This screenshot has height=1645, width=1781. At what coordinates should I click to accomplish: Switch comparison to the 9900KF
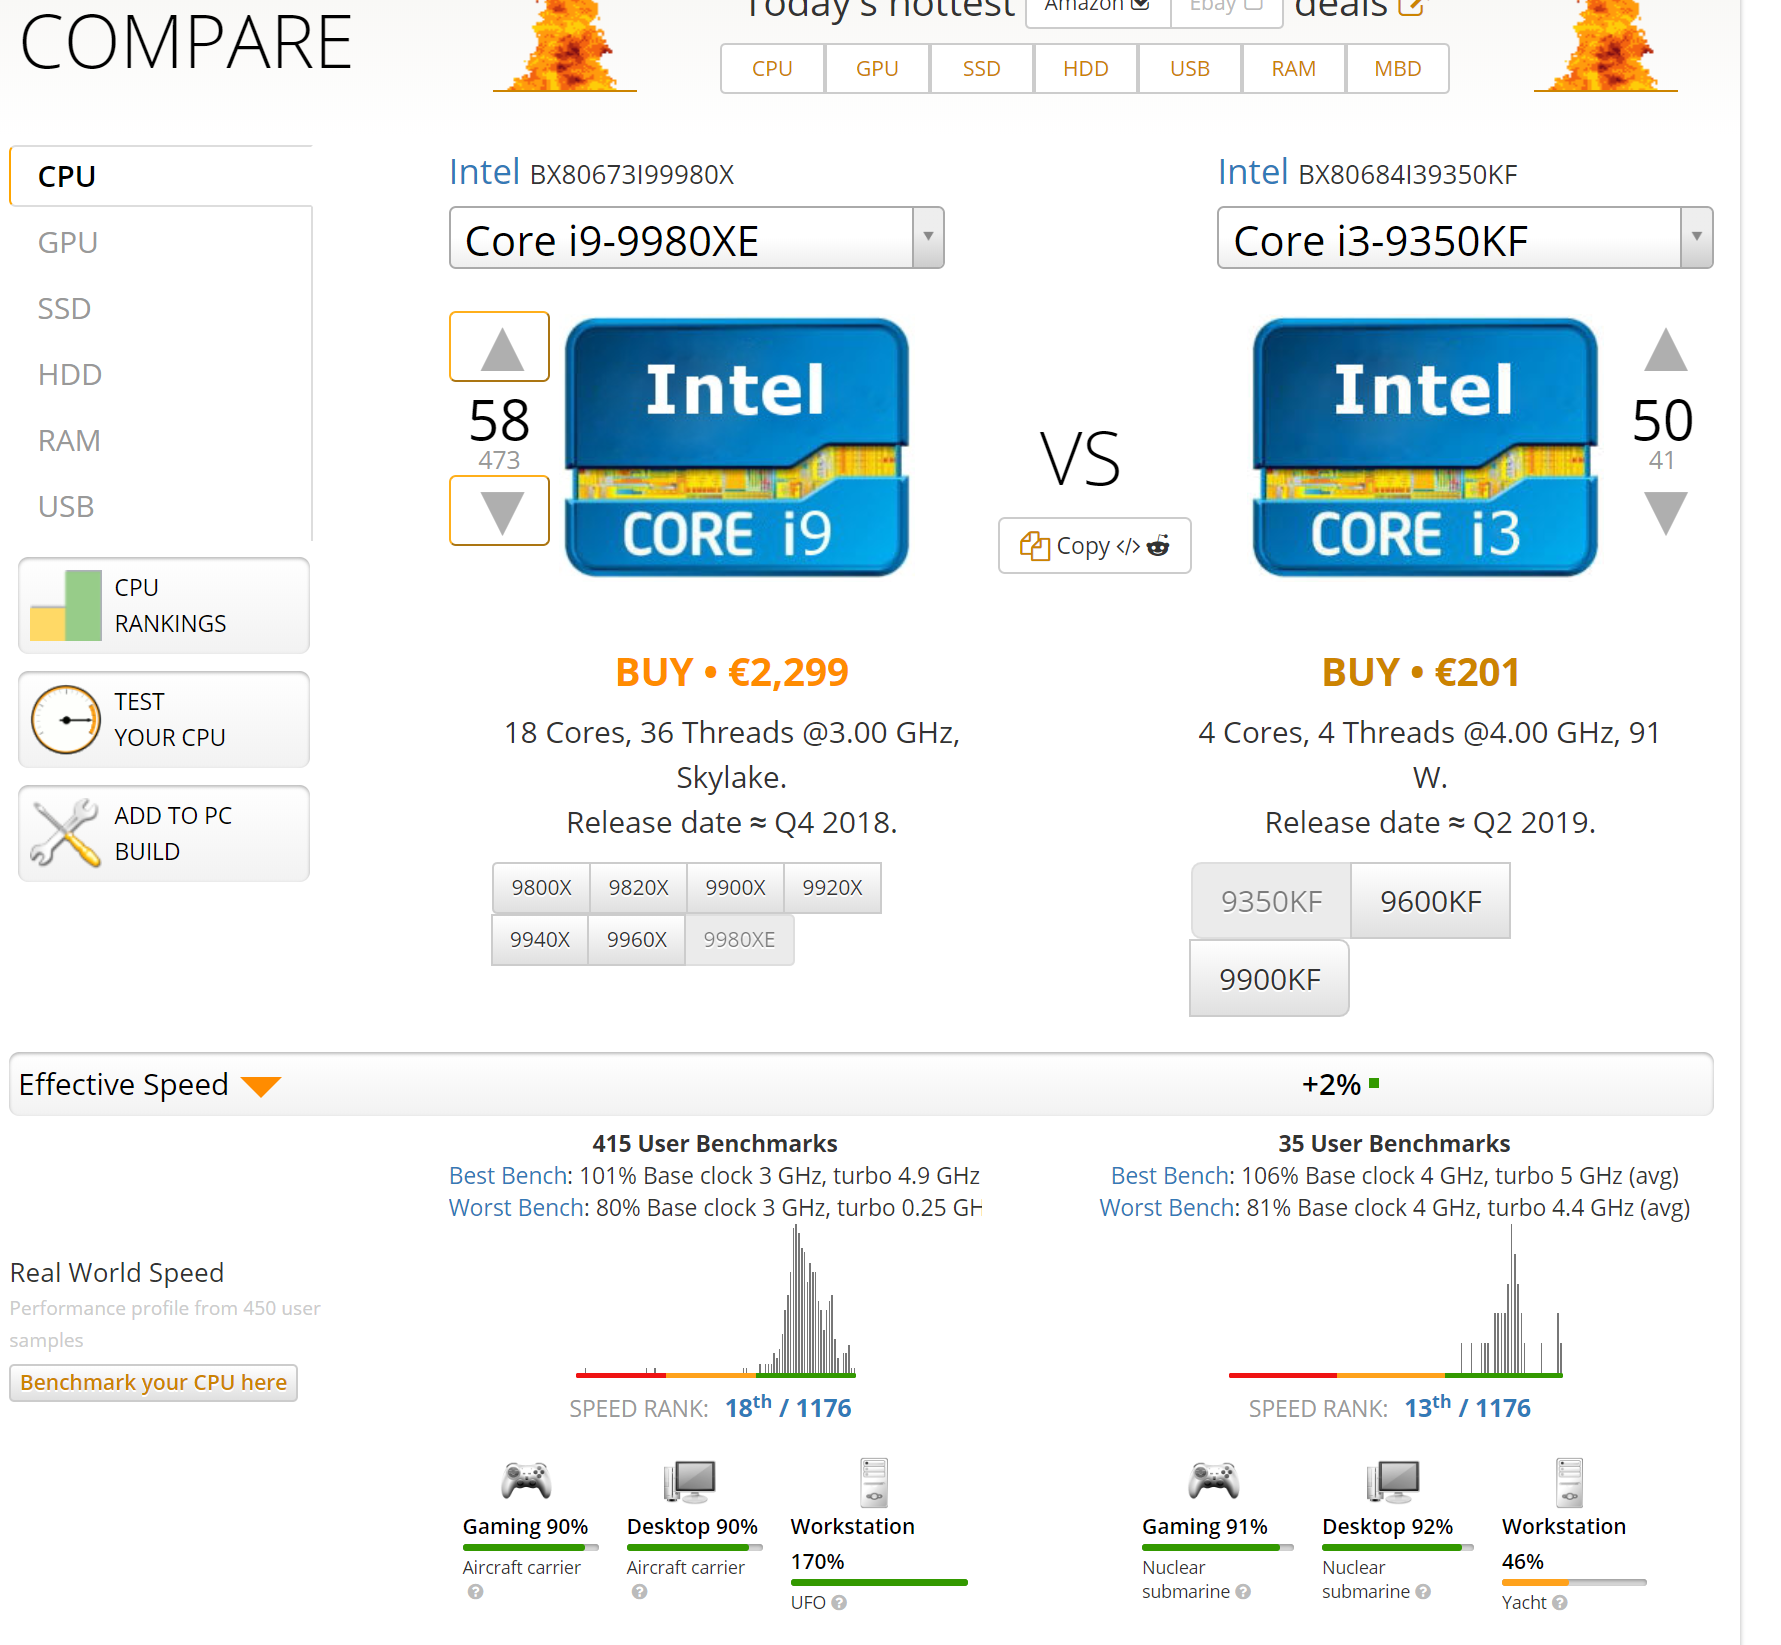pos(1270,979)
